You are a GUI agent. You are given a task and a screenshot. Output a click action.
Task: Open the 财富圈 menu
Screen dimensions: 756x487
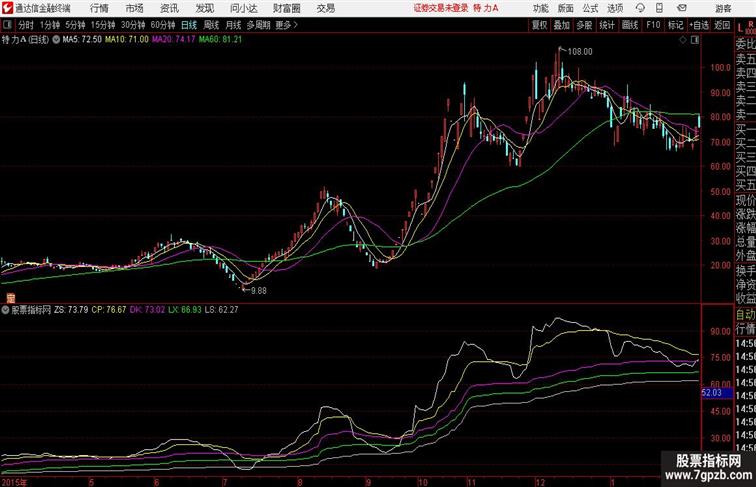(x=286, y=8)
